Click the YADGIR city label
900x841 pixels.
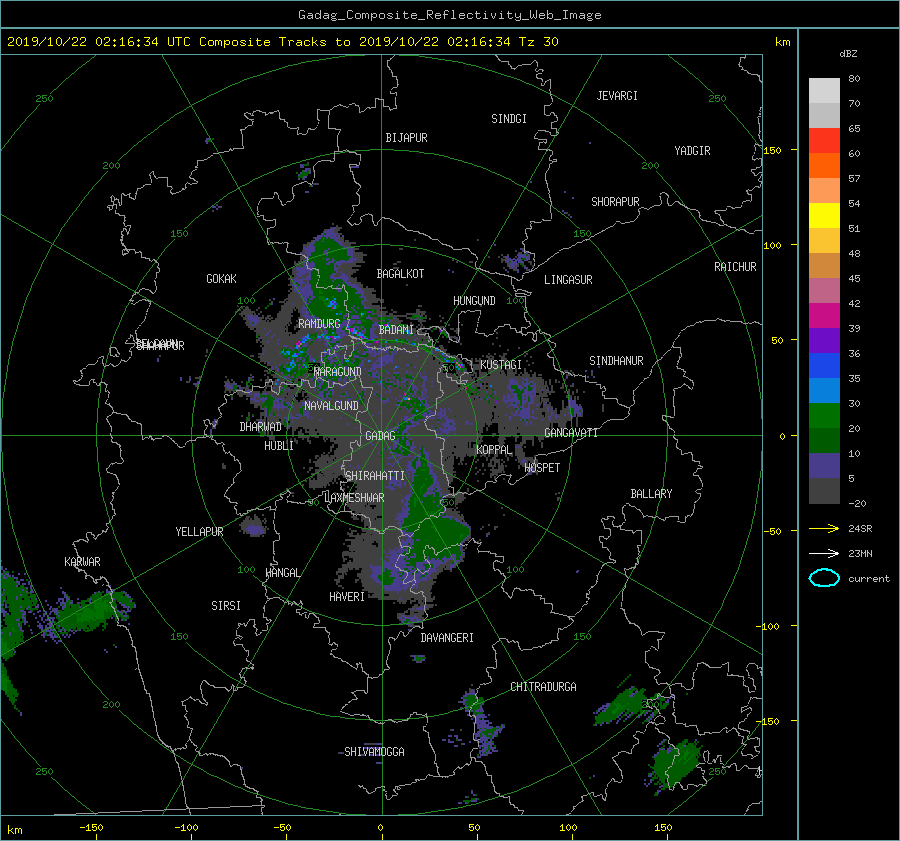[692, 151]
